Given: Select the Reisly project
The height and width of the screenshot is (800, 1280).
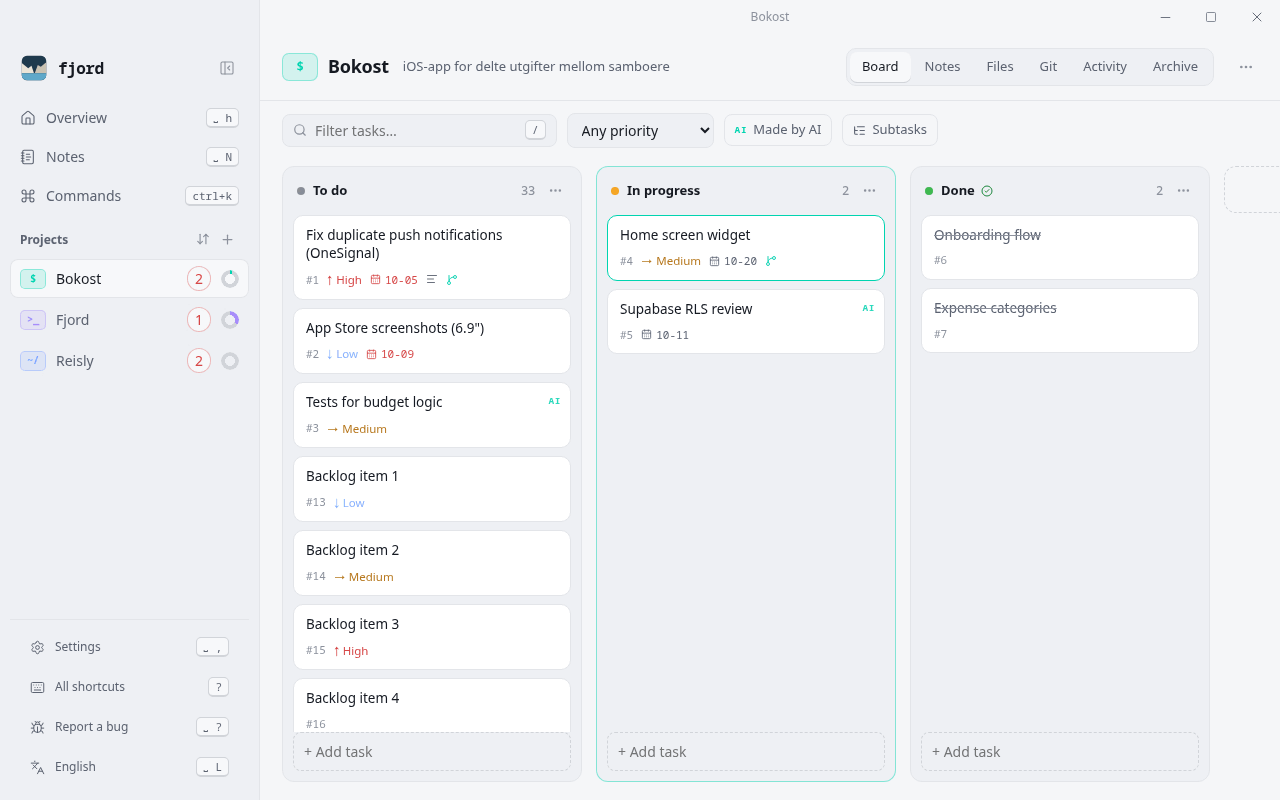Looking at the screenshot, I should click(x=129, y=361).
